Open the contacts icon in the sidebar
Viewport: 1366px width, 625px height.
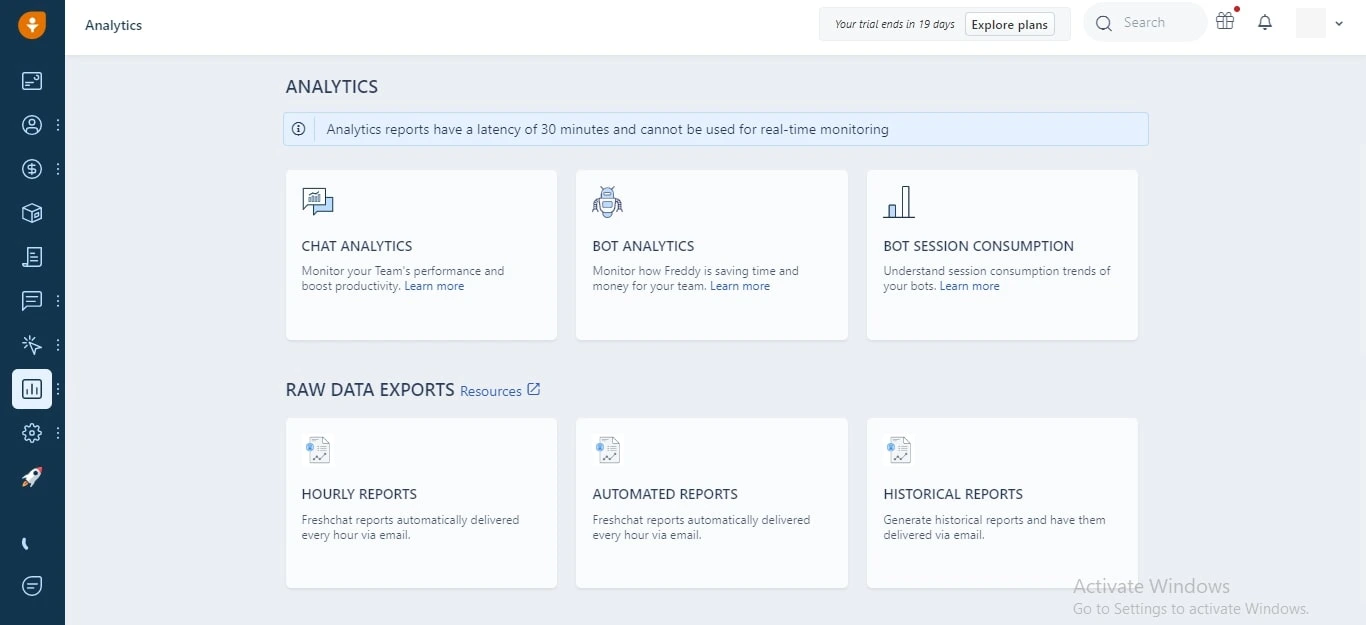click(32, 125)
